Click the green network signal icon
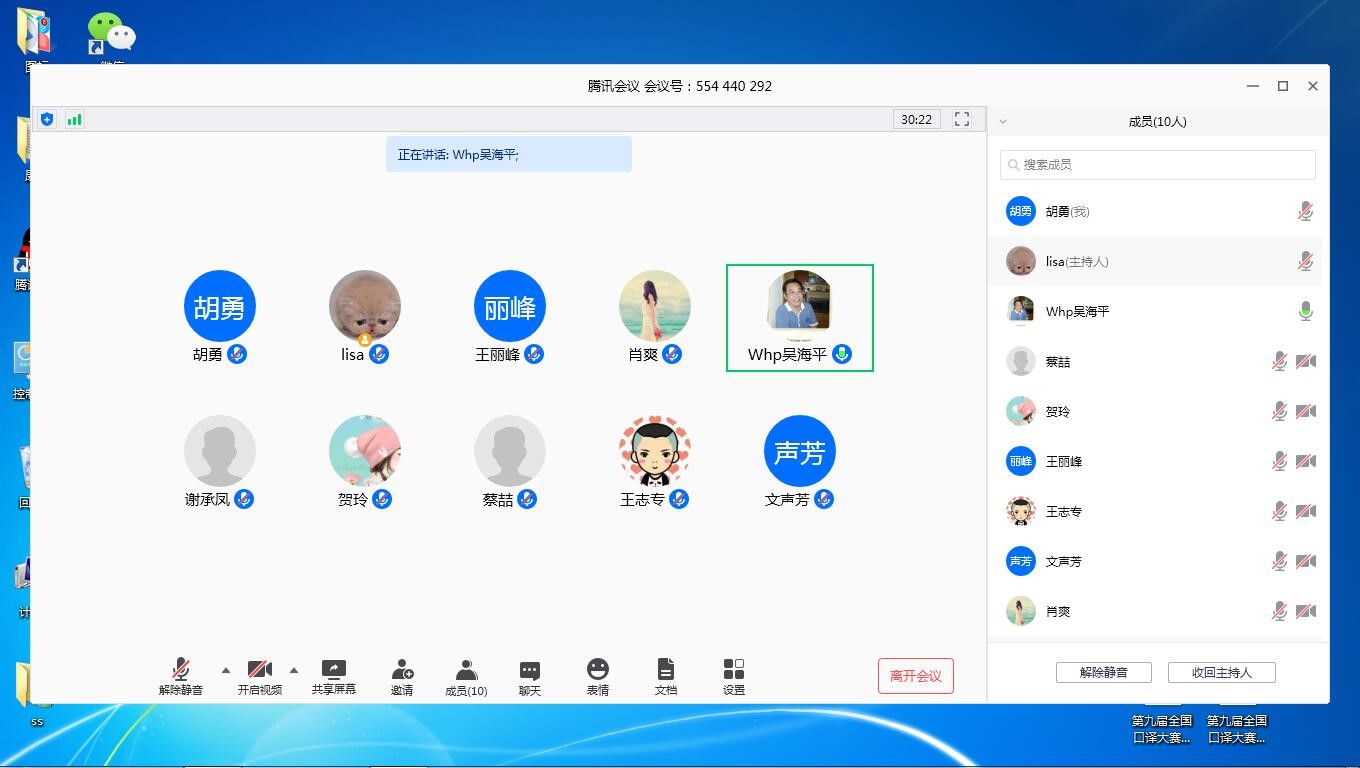1360x768 pixels. point(75,120)
